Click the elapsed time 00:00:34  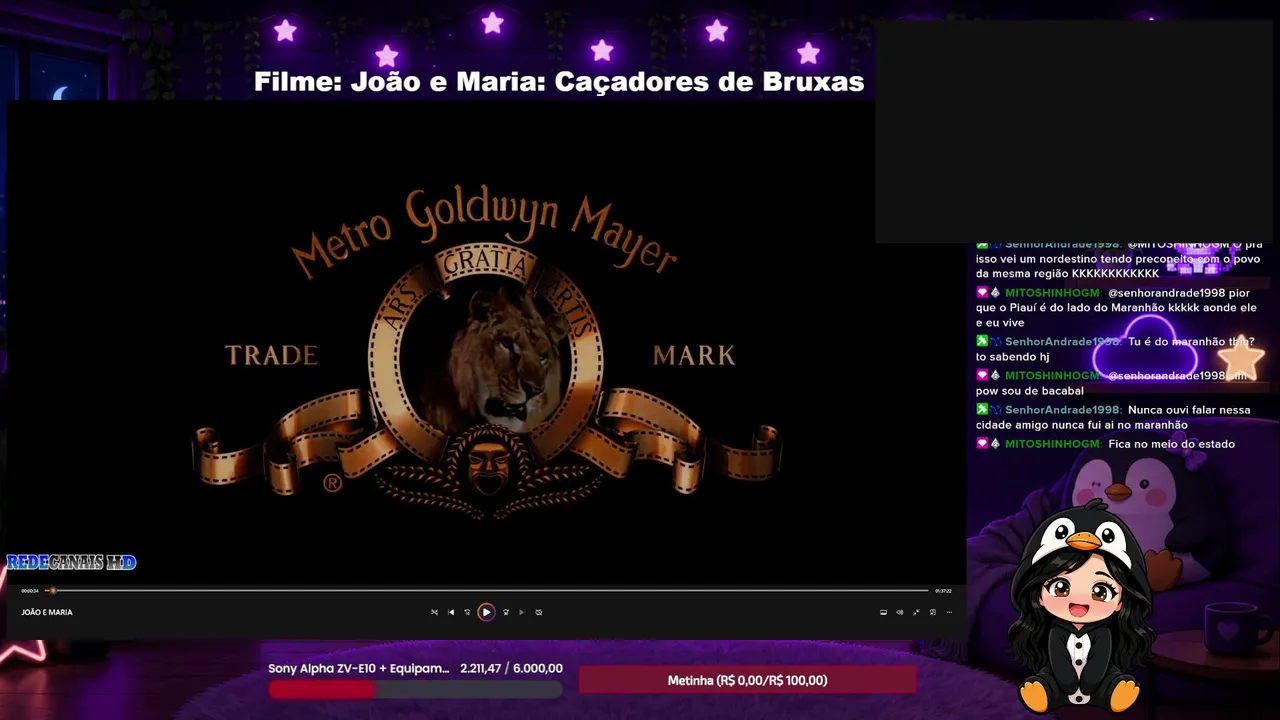point(30,591)
